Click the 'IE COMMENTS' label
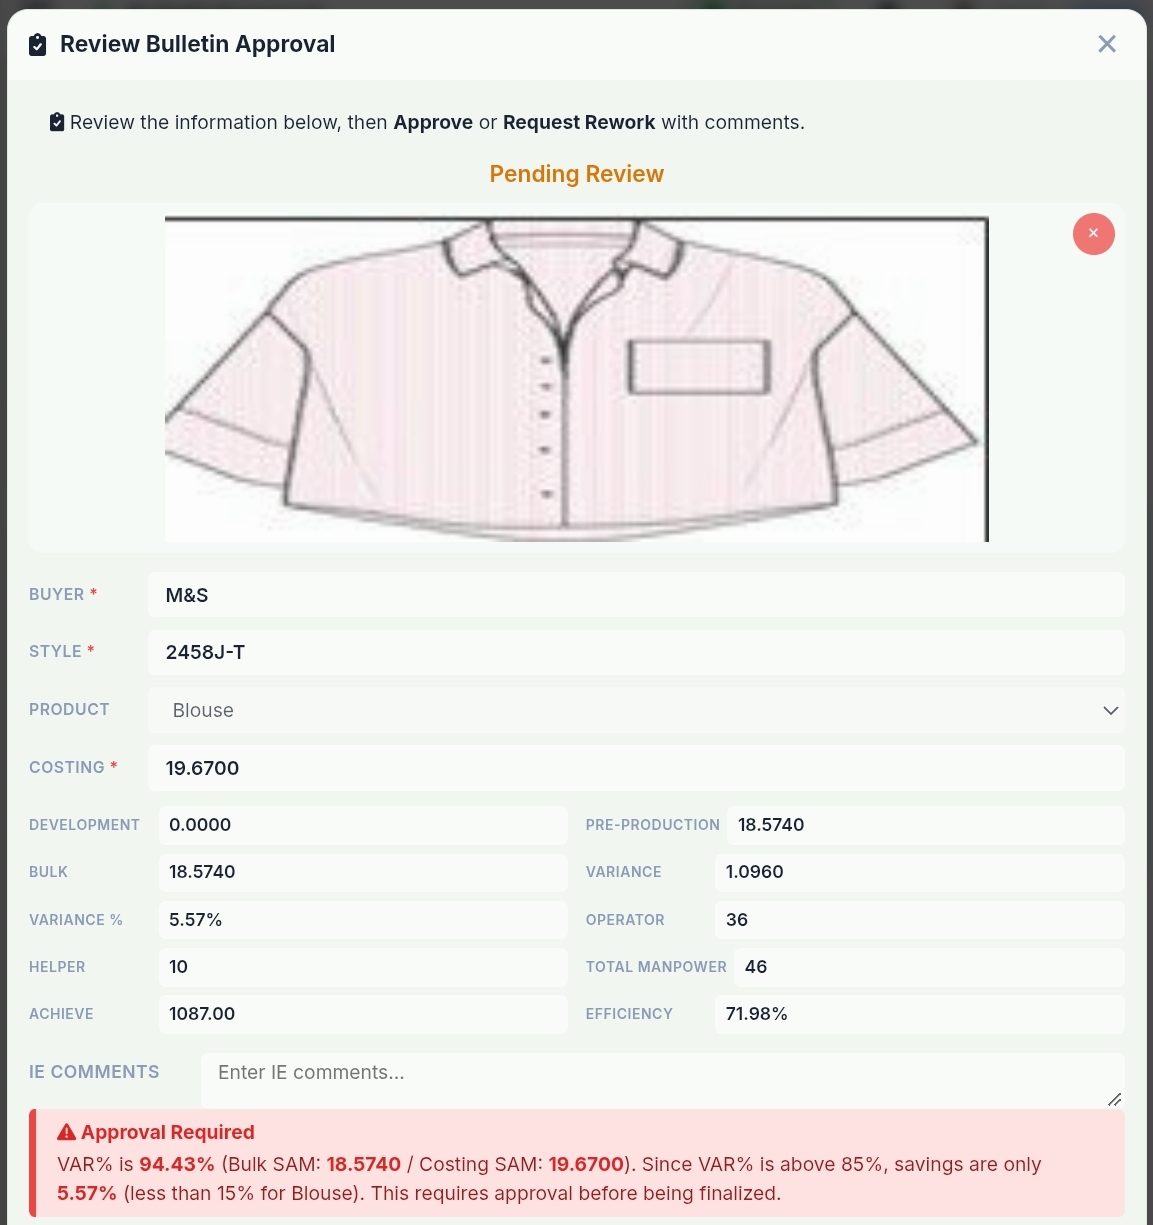 [x=94, y=1072]
